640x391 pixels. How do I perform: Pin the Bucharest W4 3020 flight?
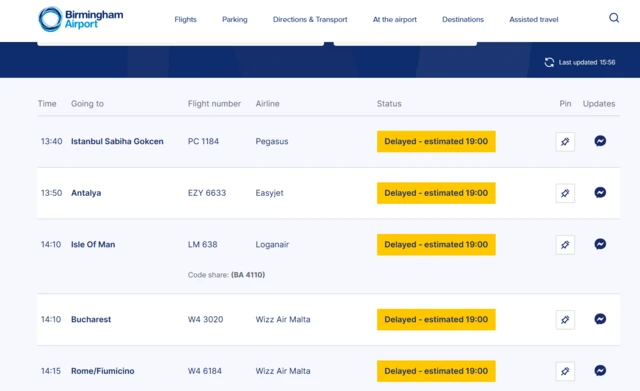click(565, 320)
